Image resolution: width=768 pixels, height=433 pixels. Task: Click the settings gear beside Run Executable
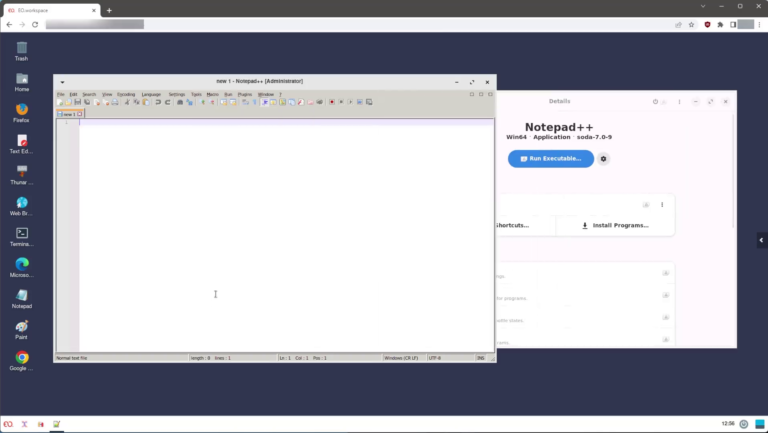[603, 159]
